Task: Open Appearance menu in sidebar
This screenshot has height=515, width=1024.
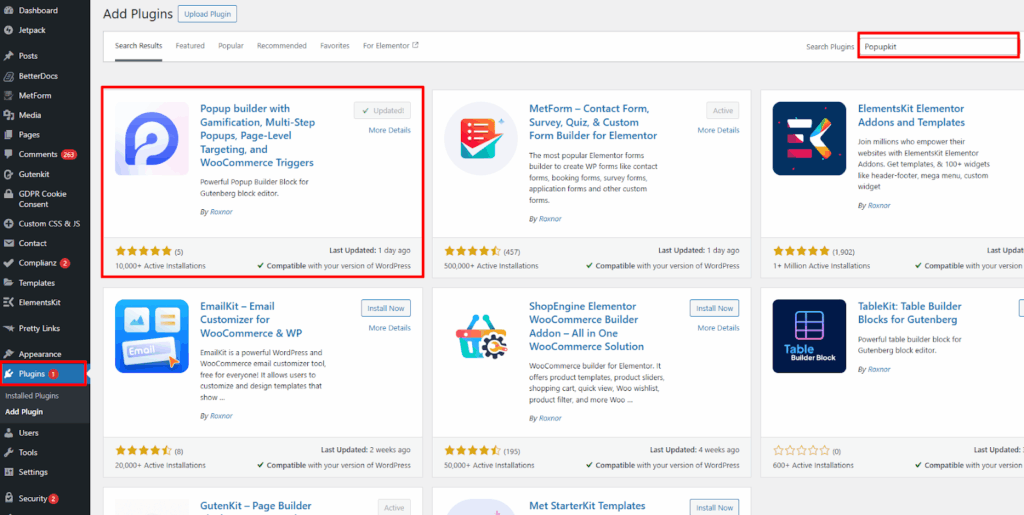Action: click(x=39, y=354)
